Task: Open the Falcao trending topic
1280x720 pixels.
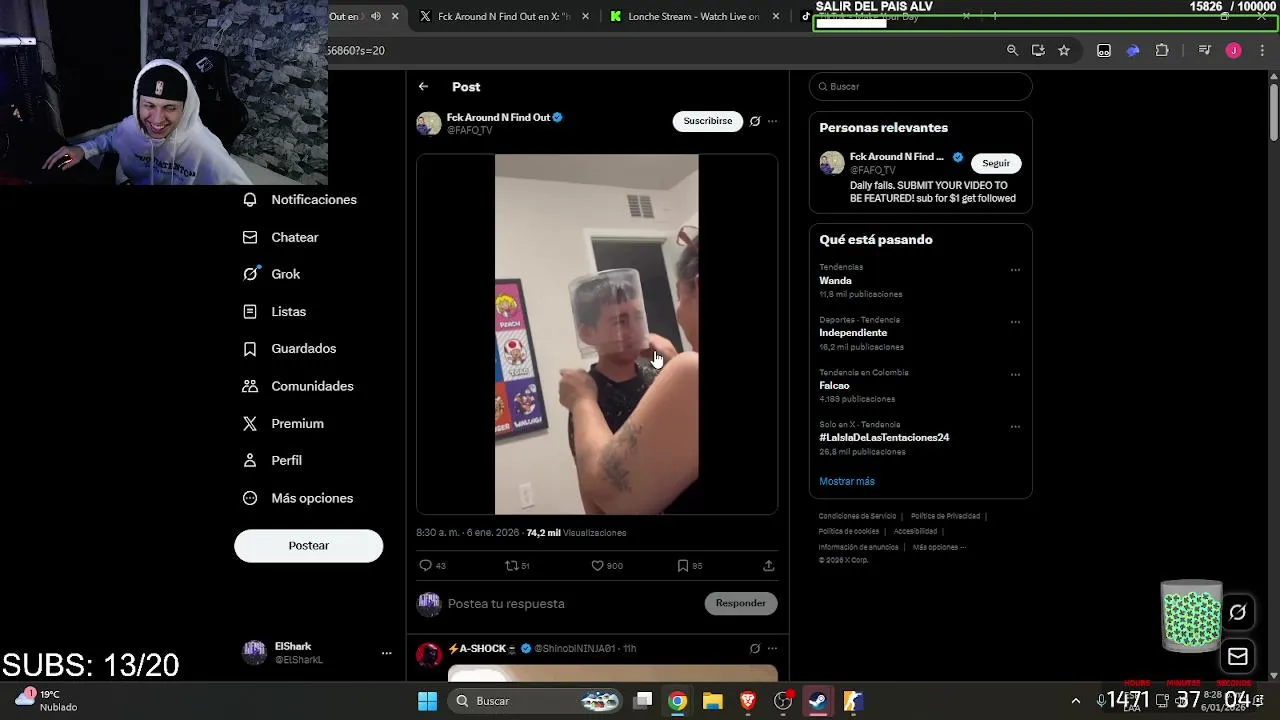Action: [x=834, y=386]
